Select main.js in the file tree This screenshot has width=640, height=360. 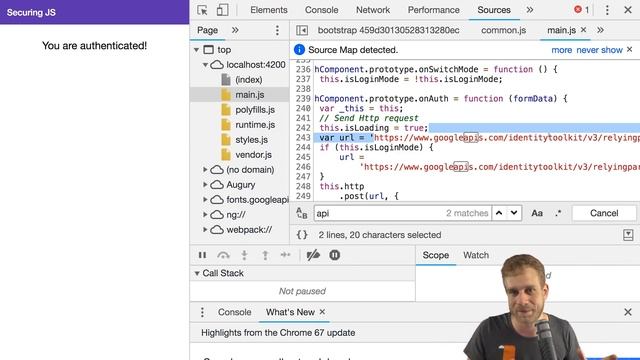click(x=249, y=95)
